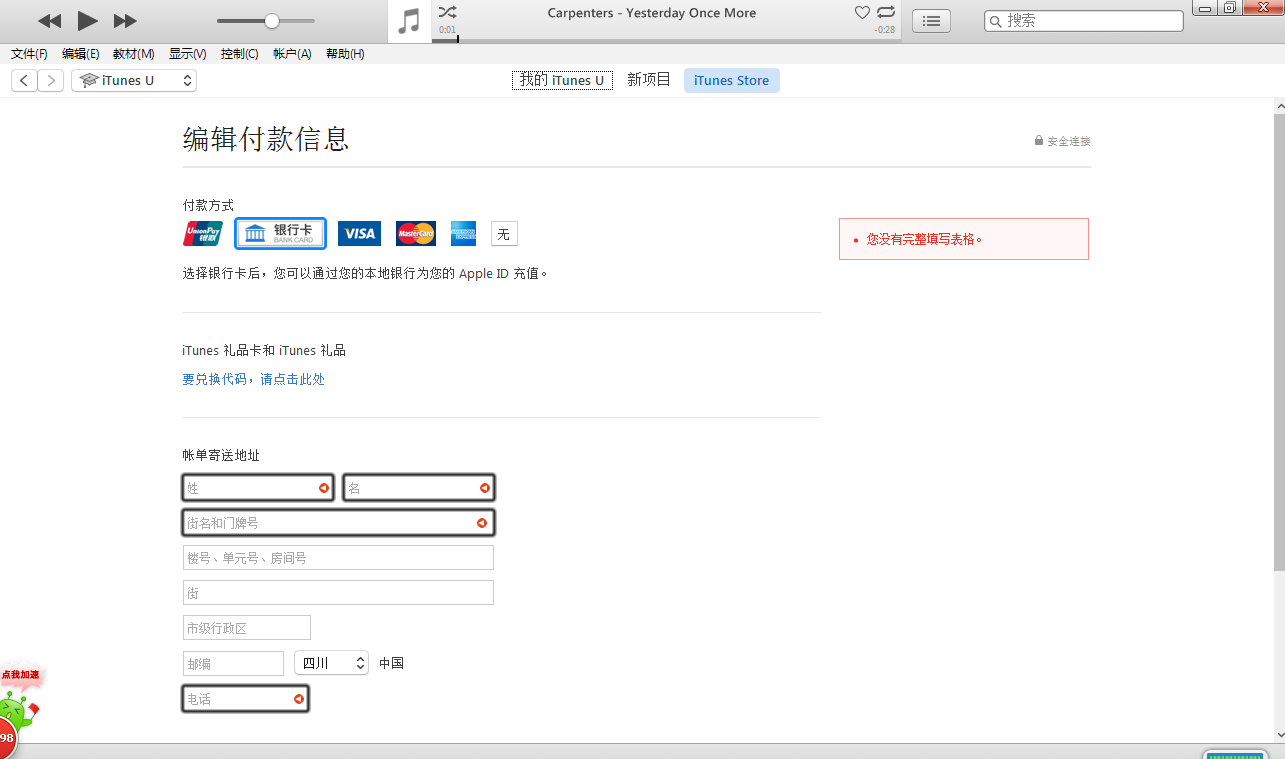Click song title Carpenters - Yesterday Once More
Image resolution: width=1285 pixels, height=759 pixels.
[x=652, y=13]
